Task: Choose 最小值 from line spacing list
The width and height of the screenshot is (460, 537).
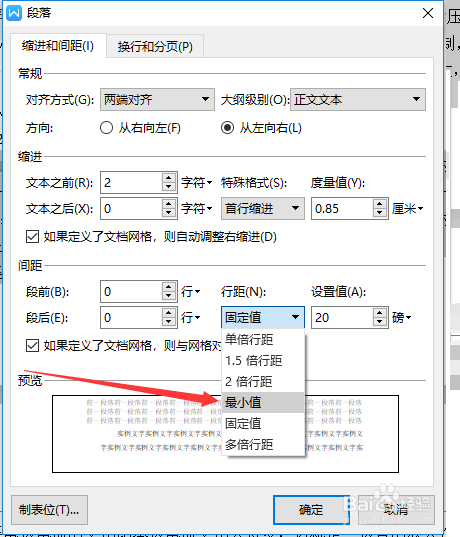Action: click(263, 402)
